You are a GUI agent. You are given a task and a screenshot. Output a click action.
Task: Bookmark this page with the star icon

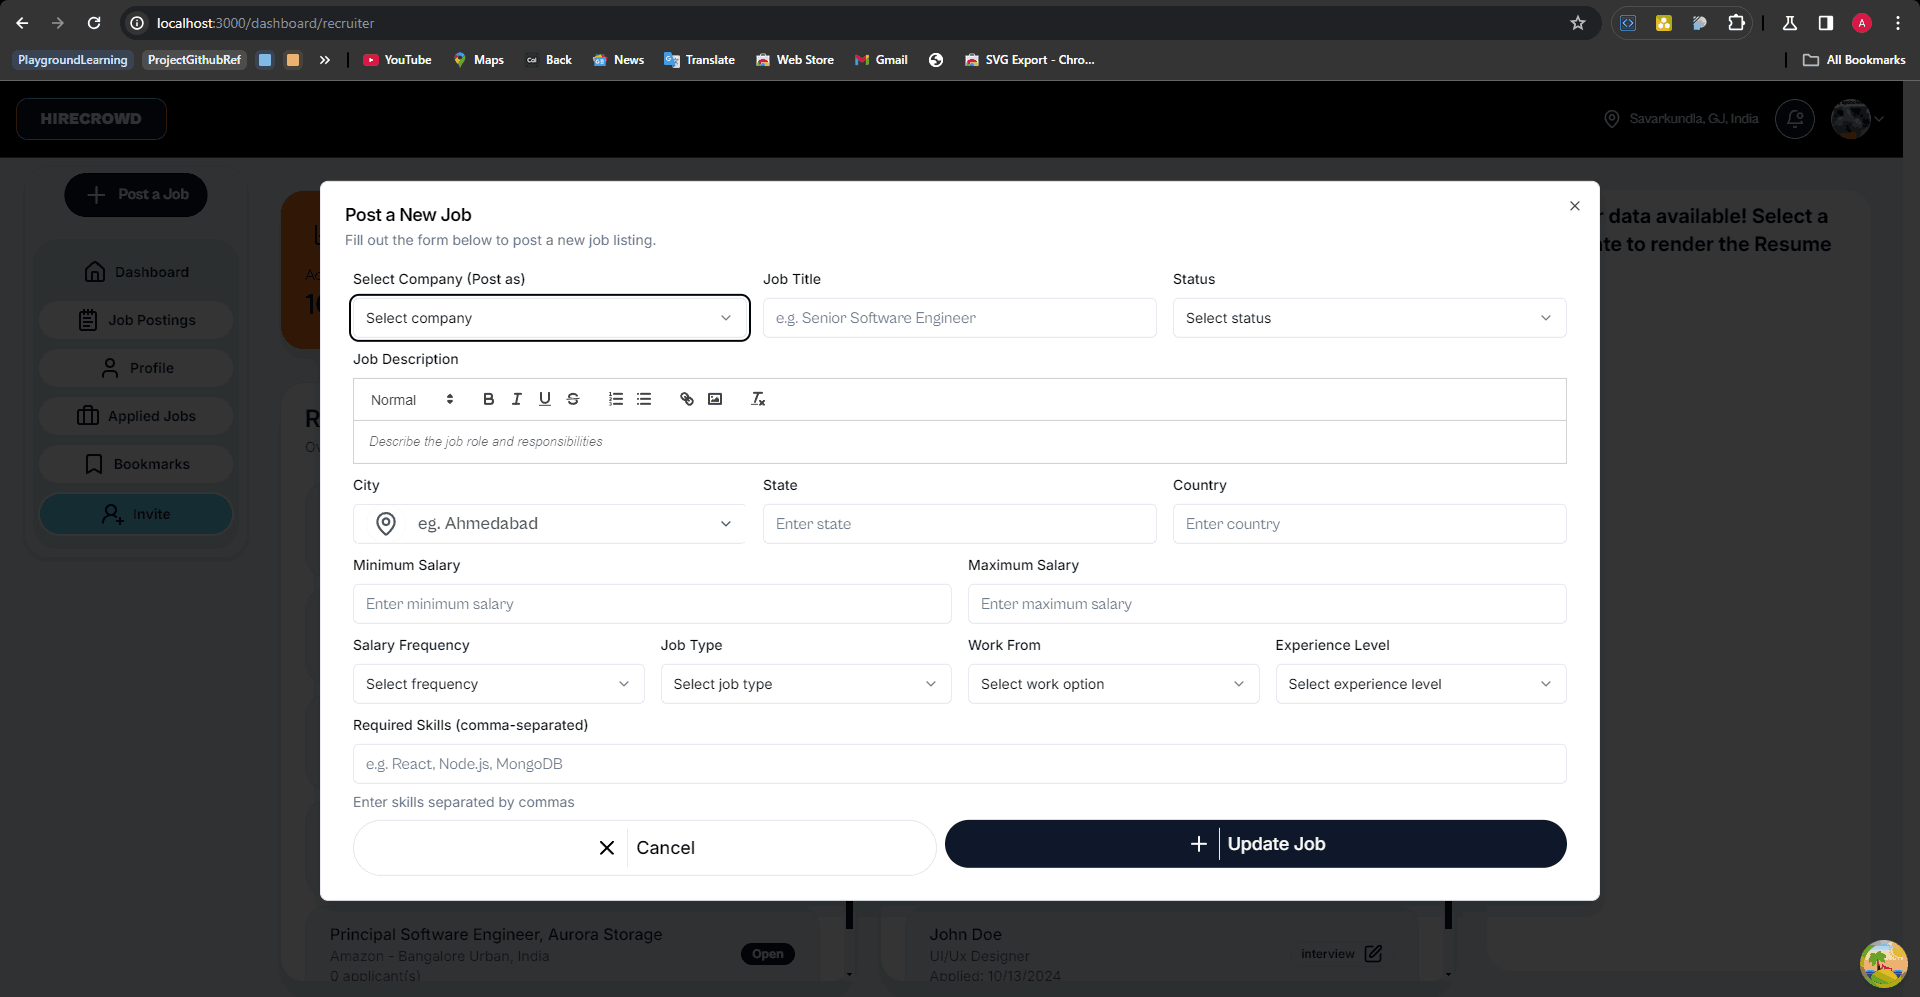[x=1578, y=23]
